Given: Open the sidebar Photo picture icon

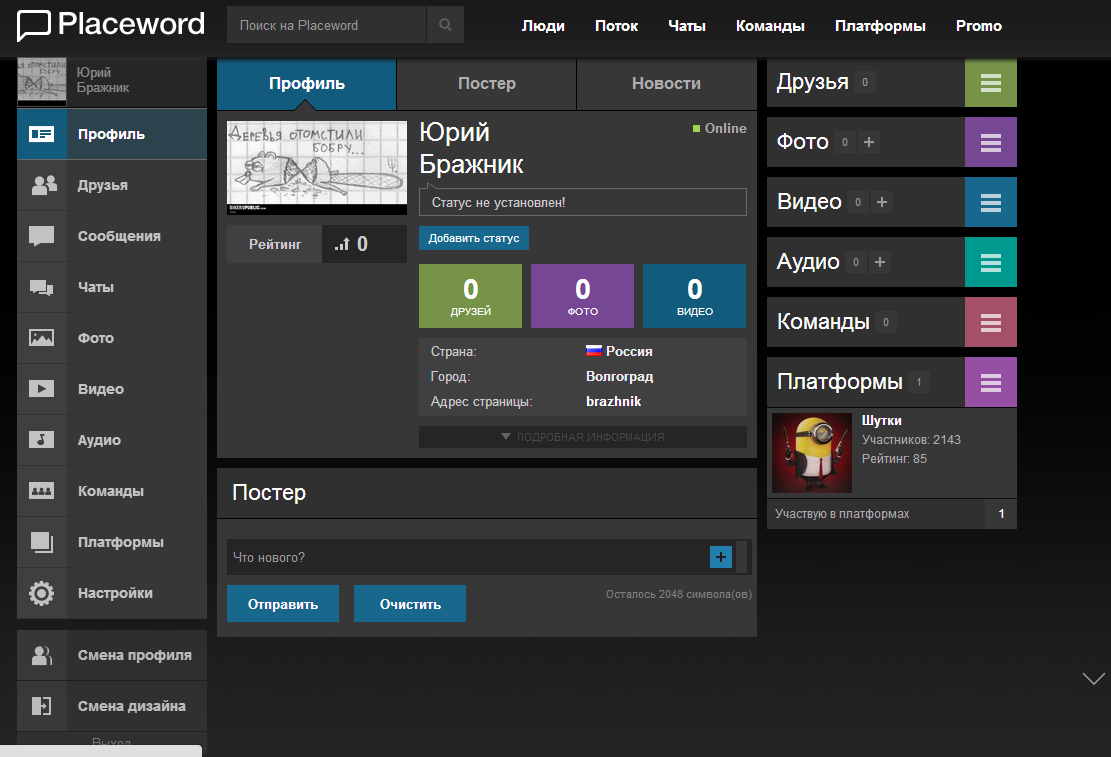Looking at the screenshot, I should click(42, 338).
